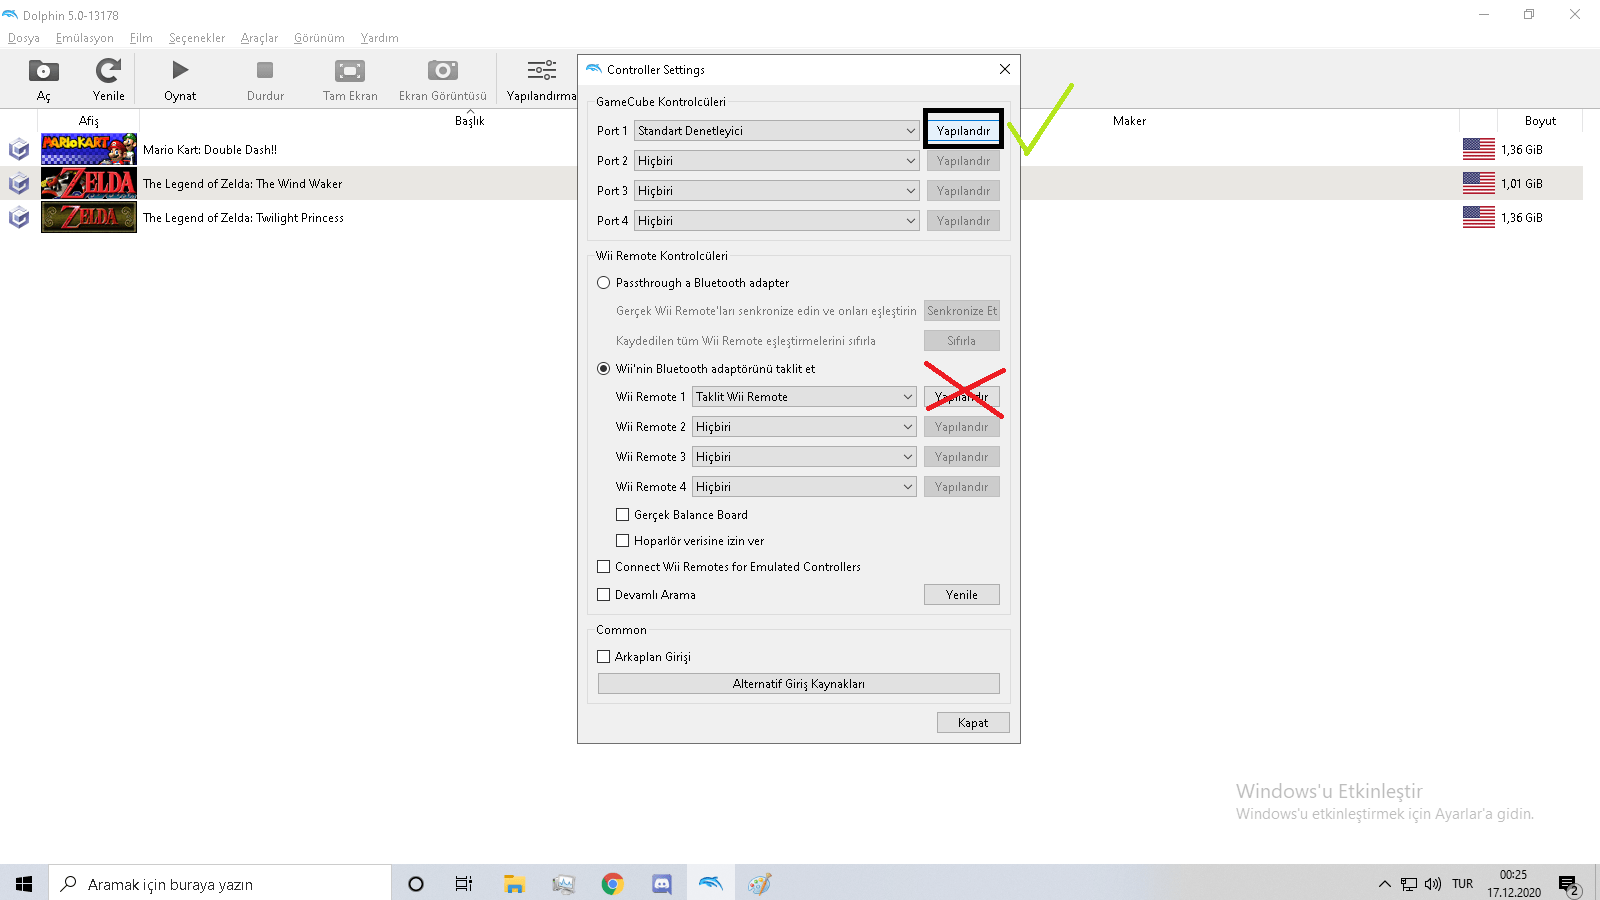Open the Port 4 controller dropdown
The width and height of the screenshot is (1600, 900).
pos(777,221)
